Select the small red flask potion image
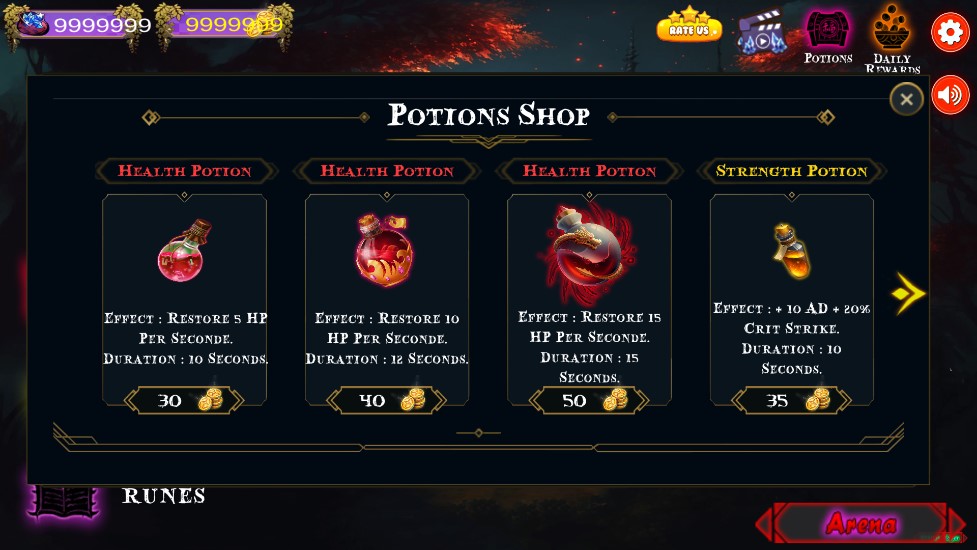Image resolution: width=977 pixels, height=550 pixels. pos(184,251)
